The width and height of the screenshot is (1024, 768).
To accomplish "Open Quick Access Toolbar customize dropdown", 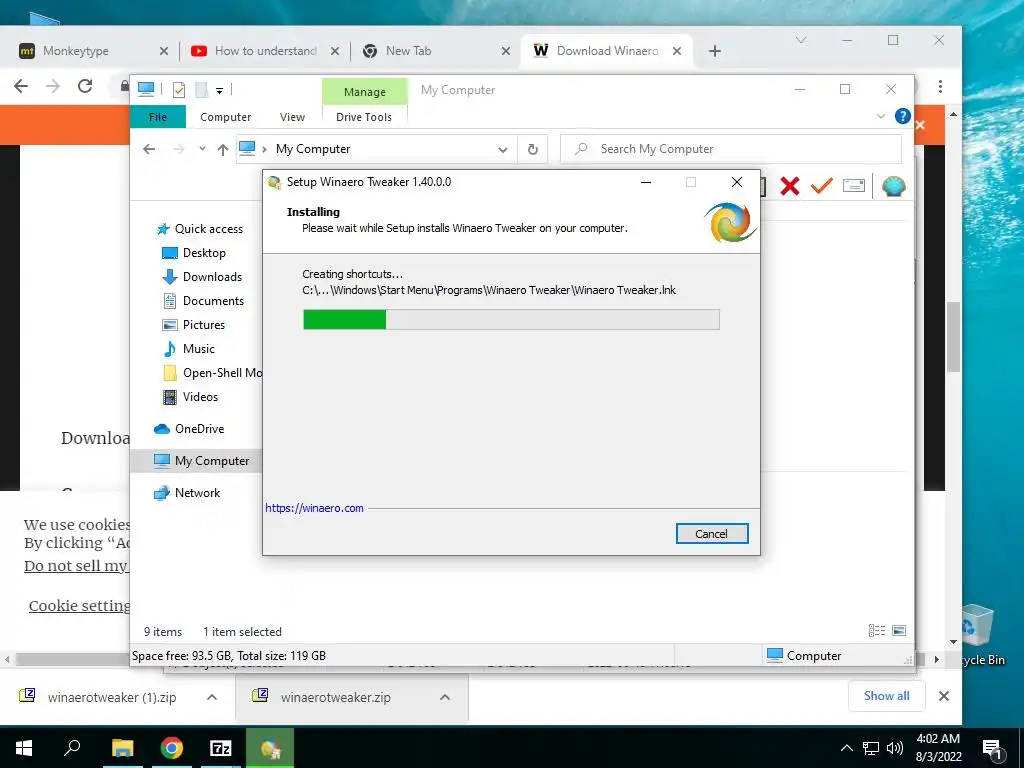I will point(219,91).
